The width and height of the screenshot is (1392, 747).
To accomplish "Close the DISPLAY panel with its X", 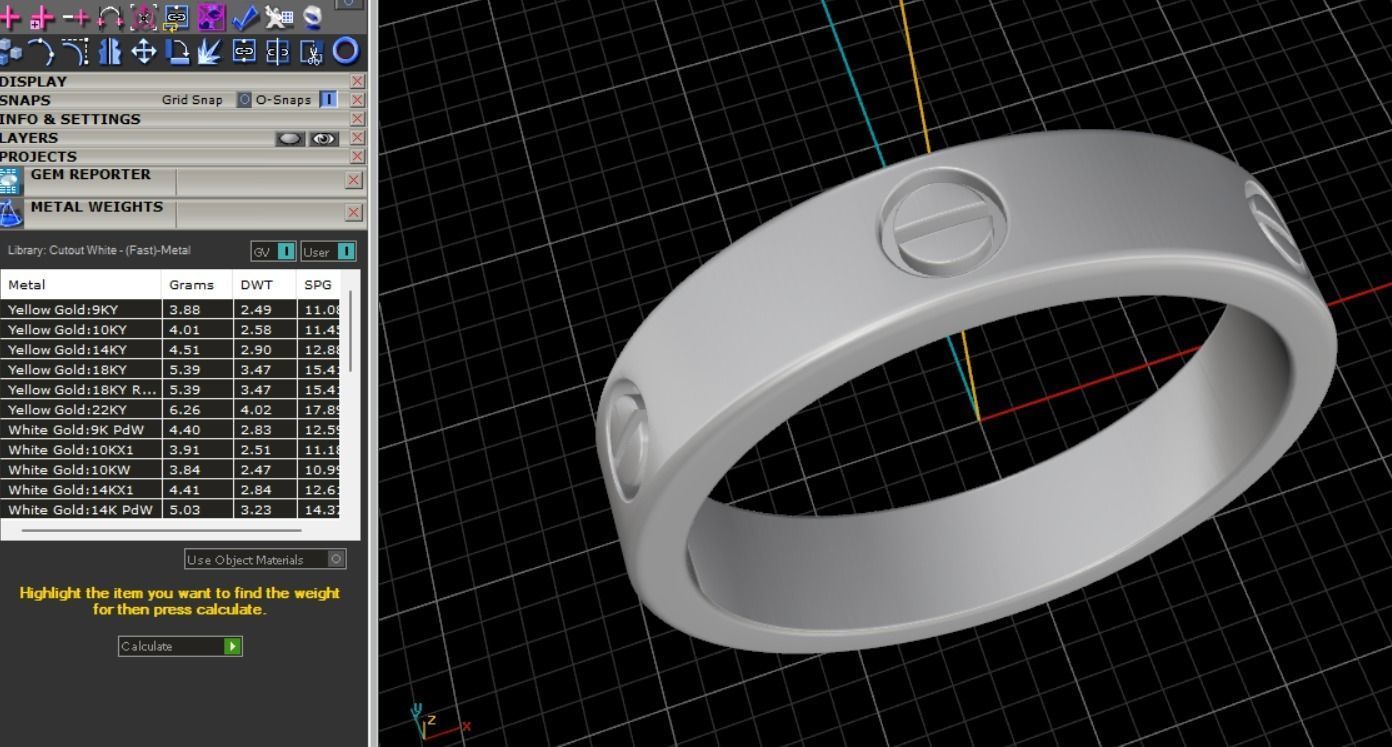I will 358,81.
